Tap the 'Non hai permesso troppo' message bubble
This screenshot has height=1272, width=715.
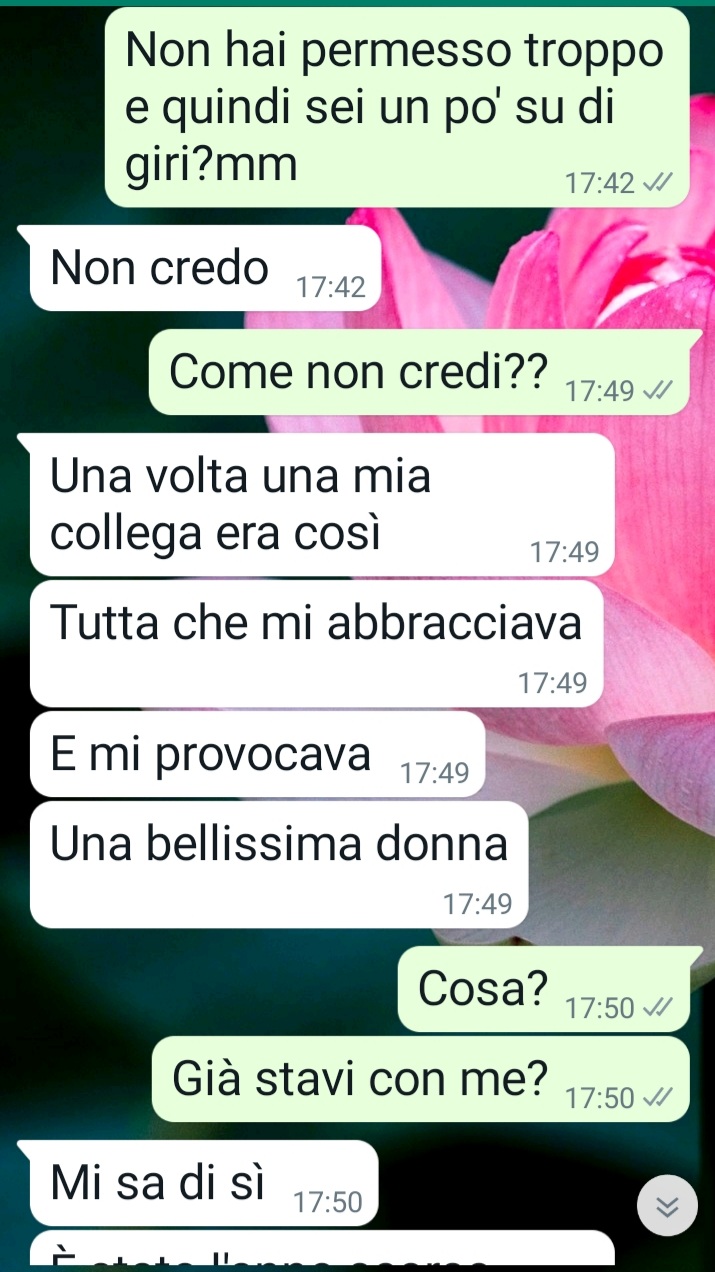point(397,107)
